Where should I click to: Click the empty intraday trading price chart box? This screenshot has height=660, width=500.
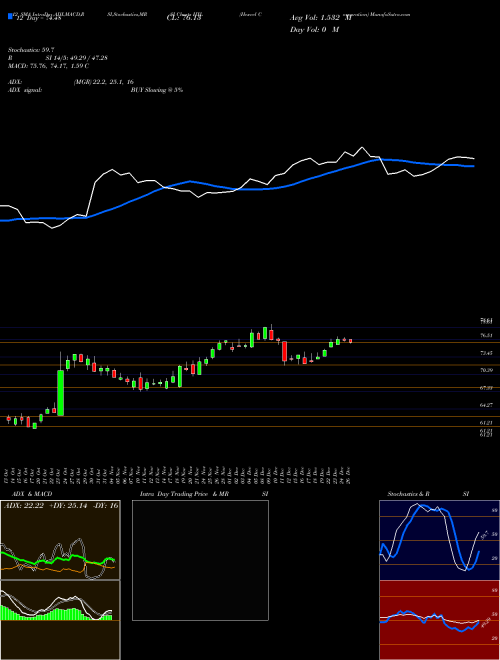(x=200, y=560)
